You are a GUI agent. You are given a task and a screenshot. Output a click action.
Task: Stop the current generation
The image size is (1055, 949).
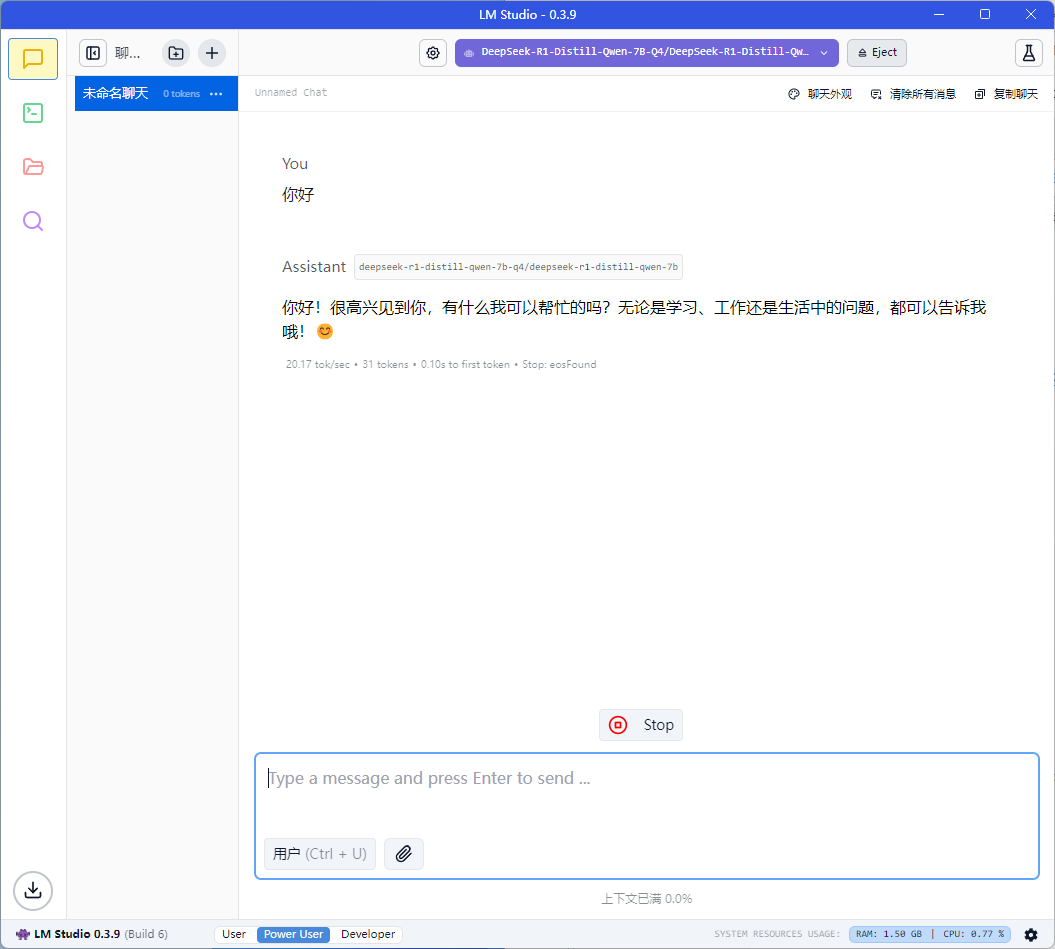click(641, 725)
